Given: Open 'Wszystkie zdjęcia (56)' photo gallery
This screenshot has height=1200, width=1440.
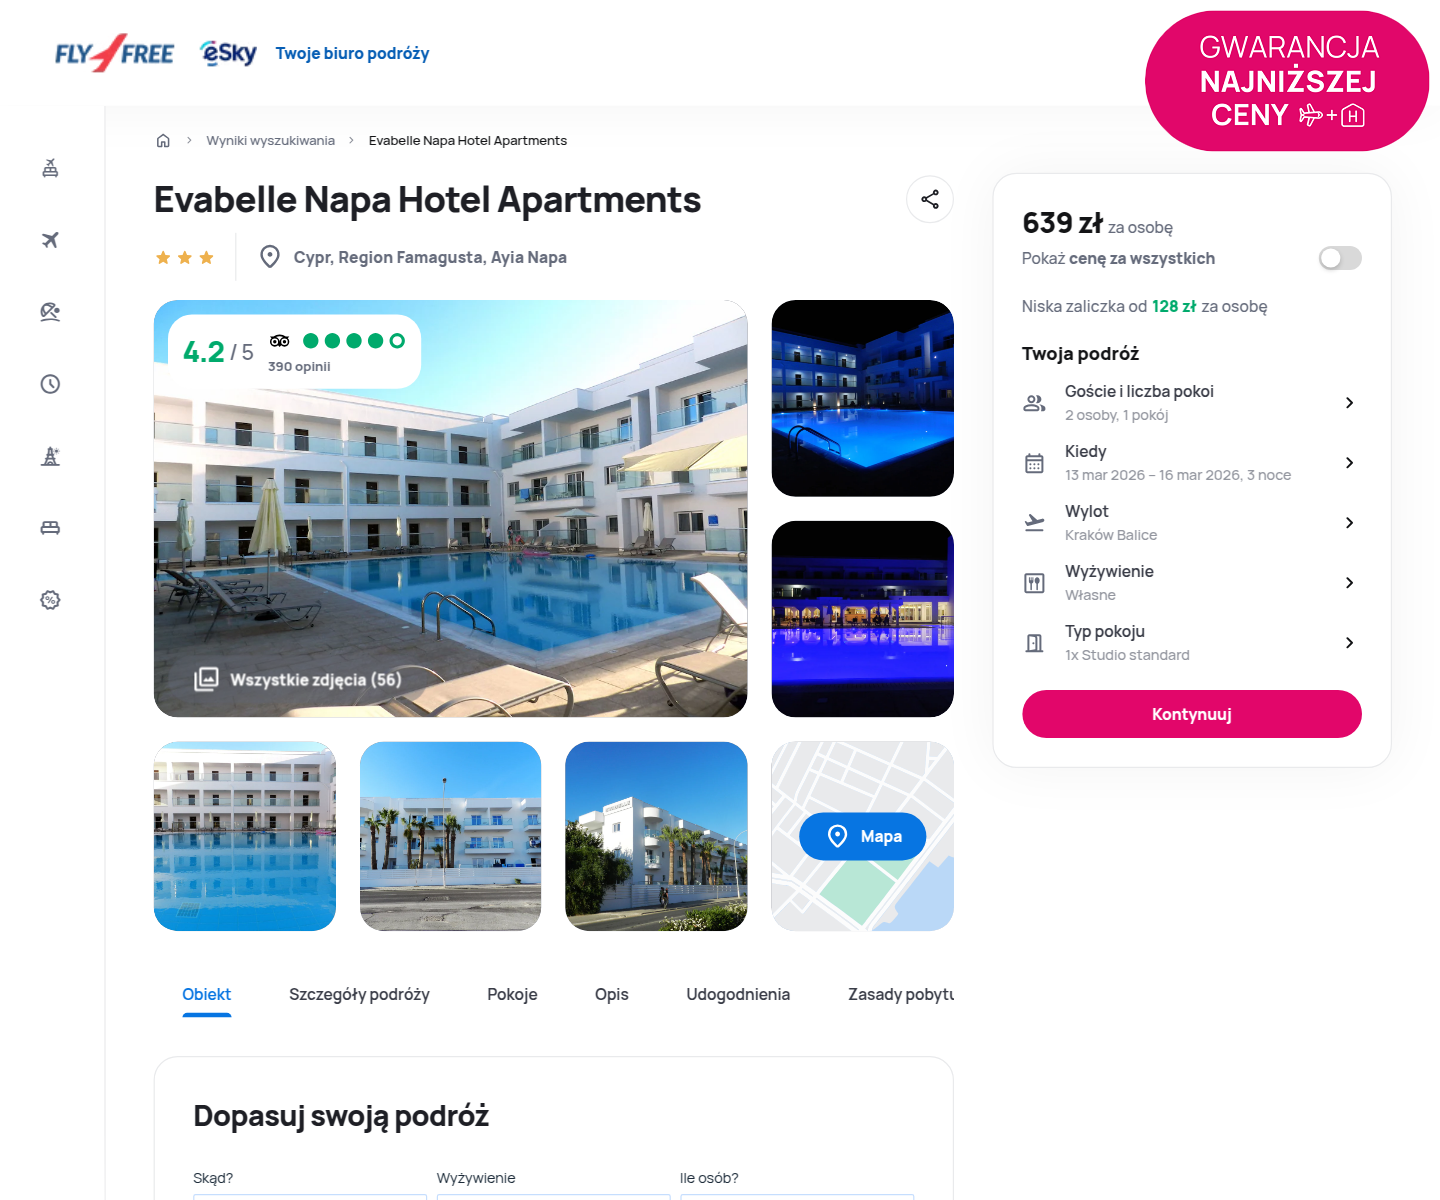Looking at the screenshot, I should click(298, 679).
